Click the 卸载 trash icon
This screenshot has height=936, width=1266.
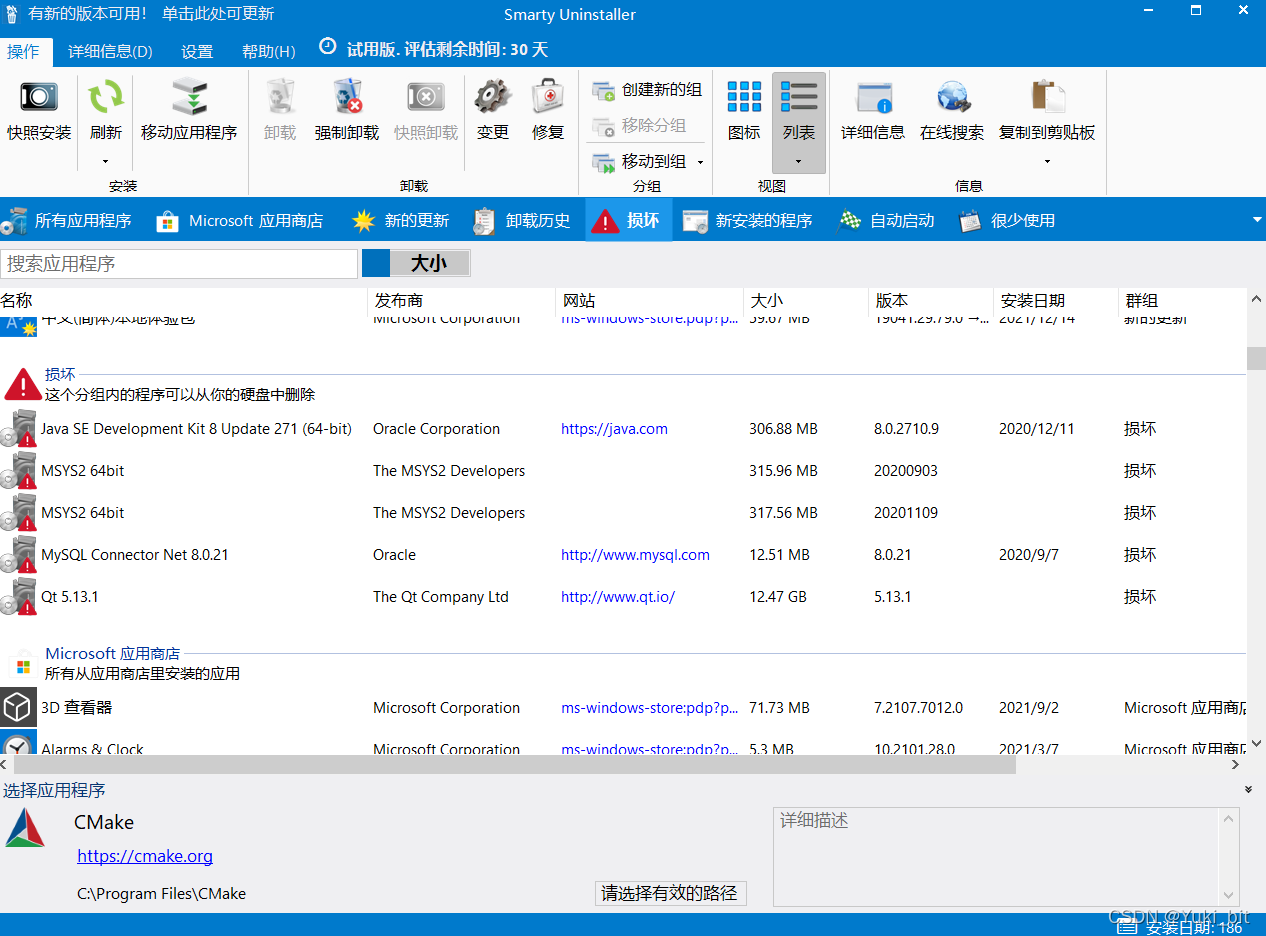click(x=280, y=97)
